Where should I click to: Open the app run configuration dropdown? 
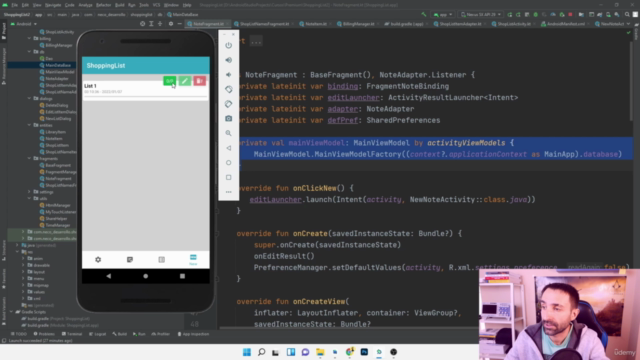coord(443,15)
